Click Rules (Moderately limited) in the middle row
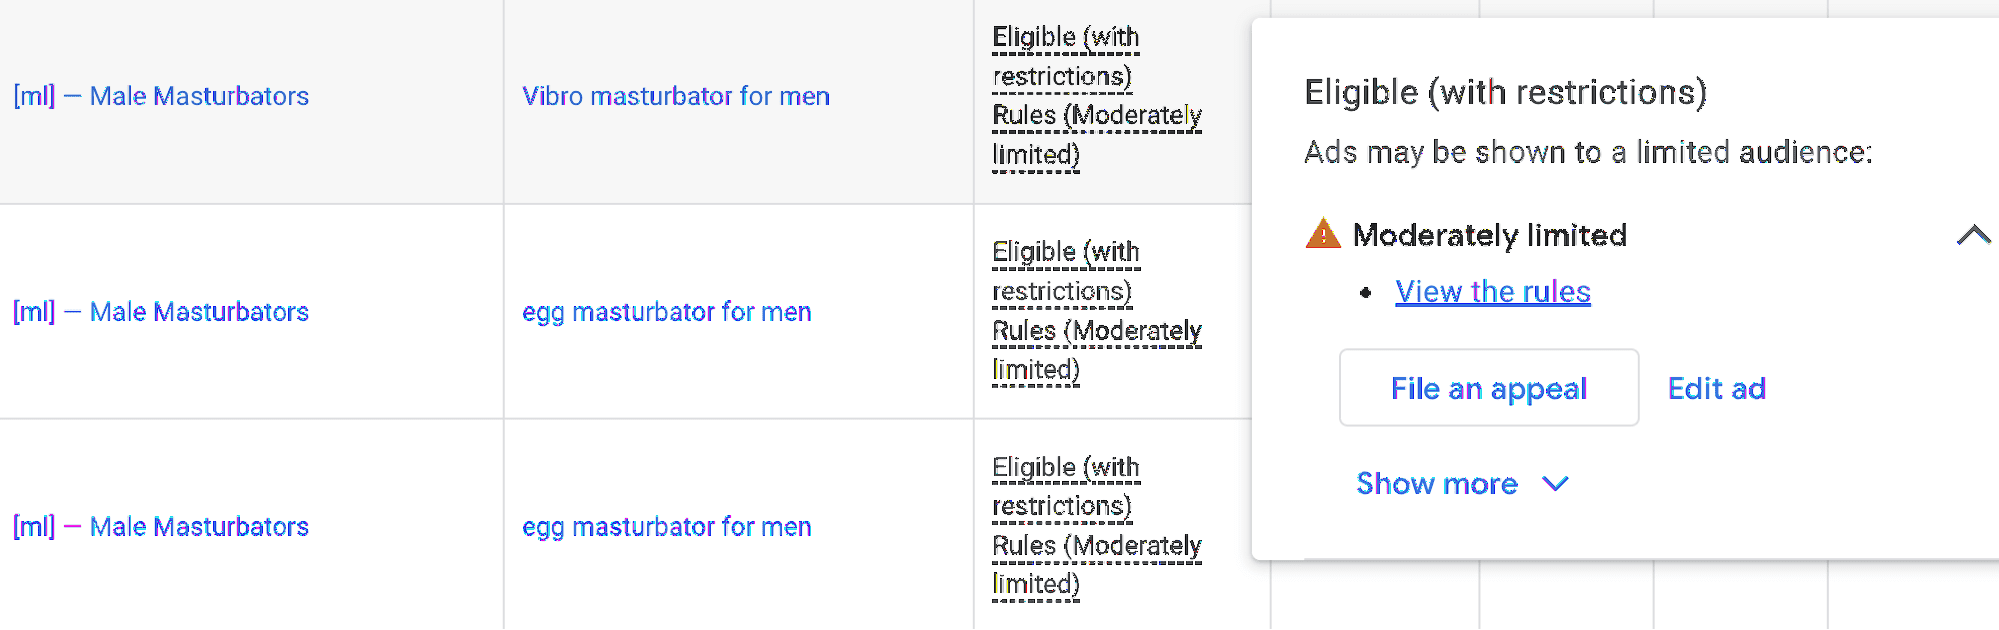The image size is (1999, 630). tap(1096, 350)
